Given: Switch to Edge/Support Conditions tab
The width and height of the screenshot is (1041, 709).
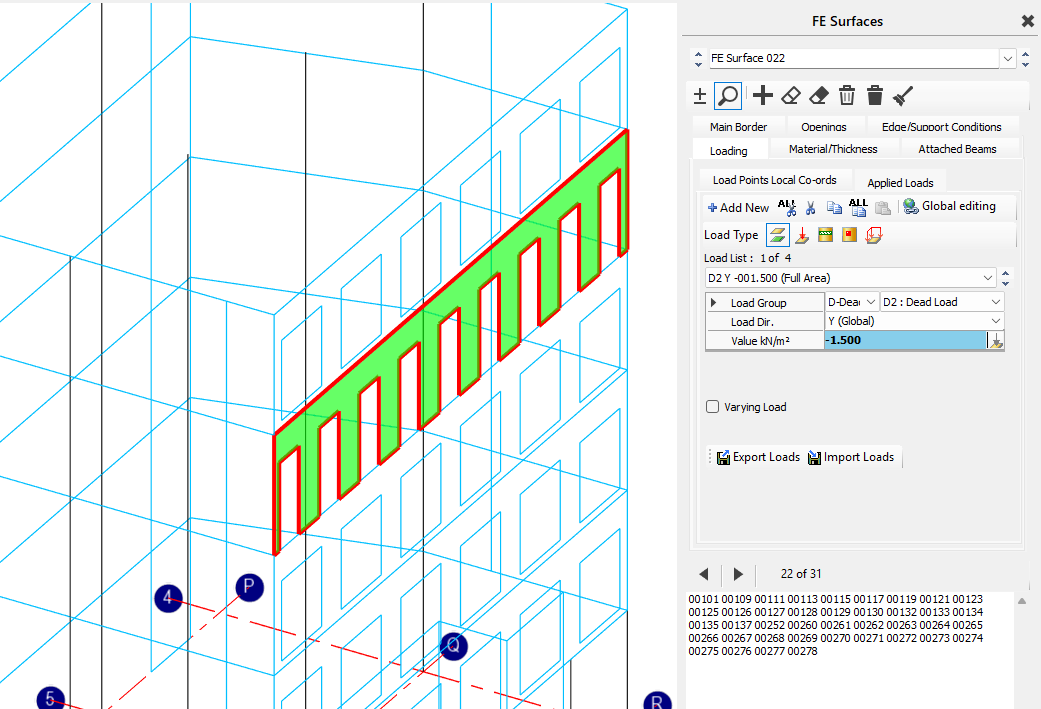Looking at the screenshot, I should [x=941, y=127].
